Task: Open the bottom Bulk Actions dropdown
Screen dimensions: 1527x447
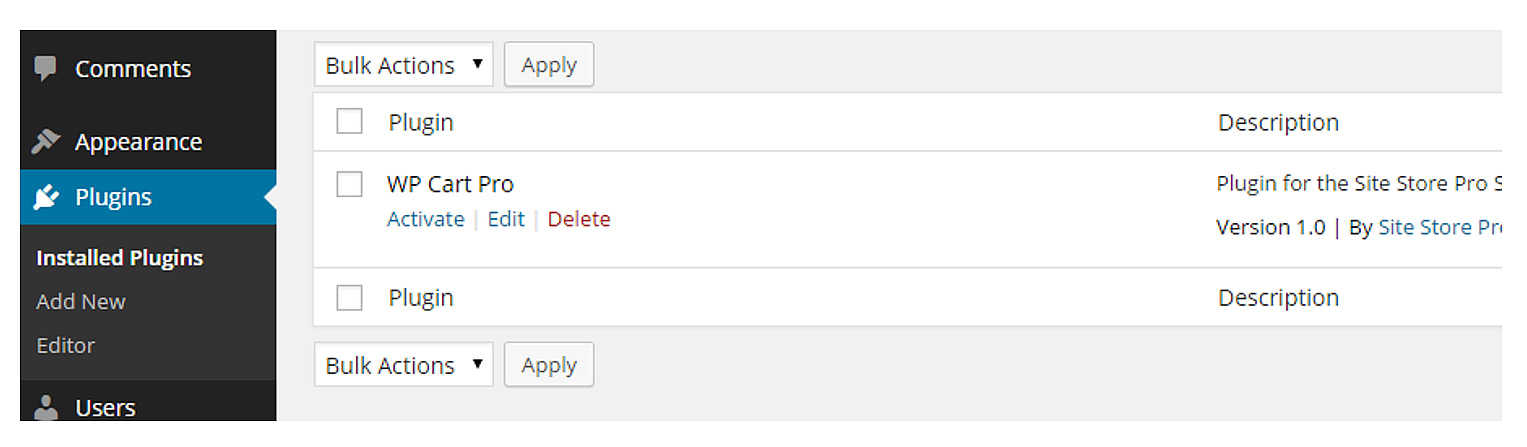Action: pyautogui.click(x=404, y=365)
